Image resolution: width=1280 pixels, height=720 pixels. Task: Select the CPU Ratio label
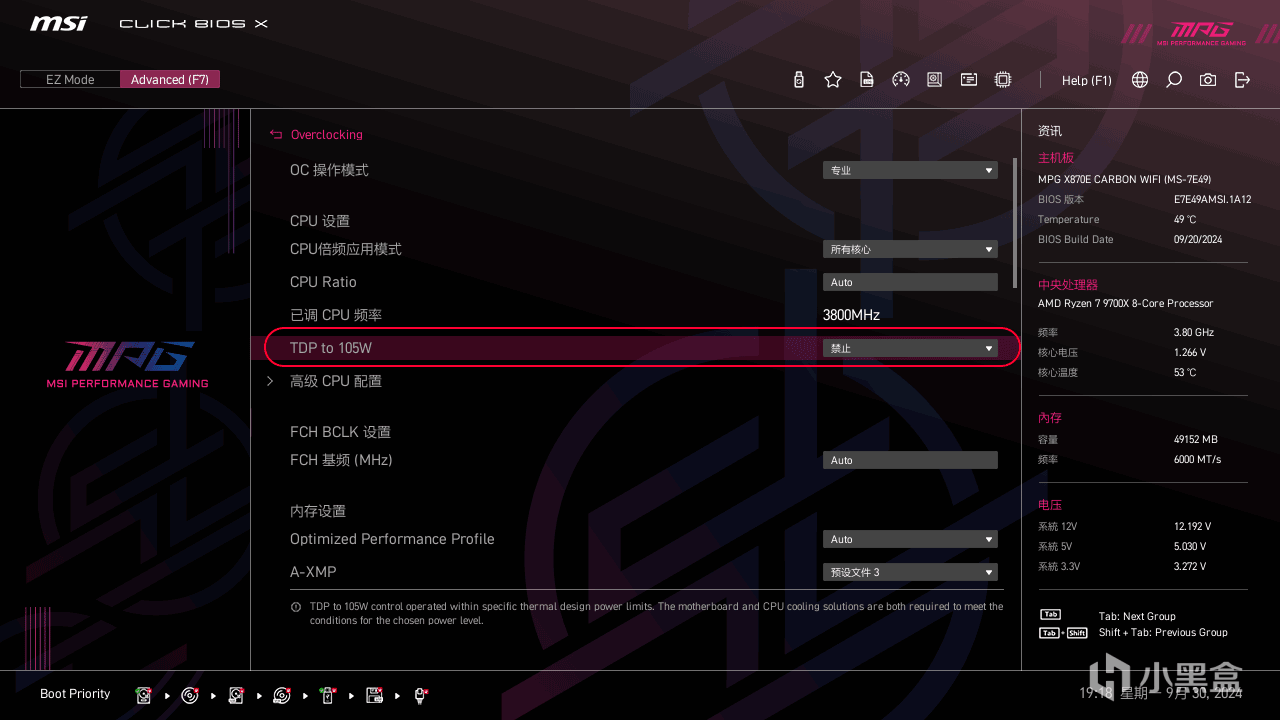(x=323, y=282)
